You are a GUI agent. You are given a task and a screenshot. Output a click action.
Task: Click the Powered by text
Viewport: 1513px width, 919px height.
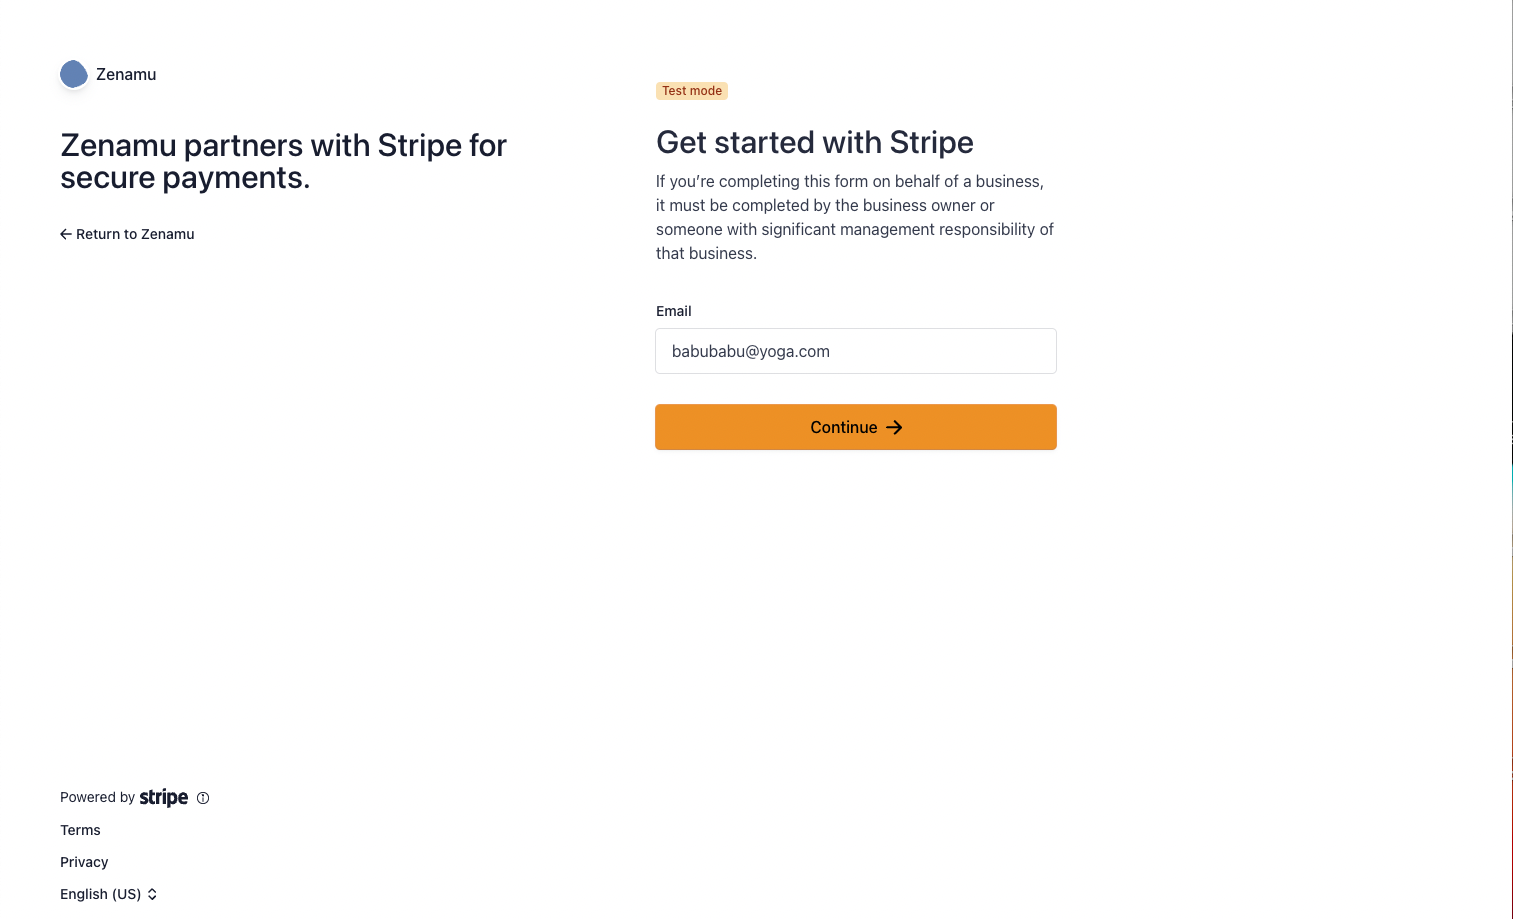click(97, 797)
